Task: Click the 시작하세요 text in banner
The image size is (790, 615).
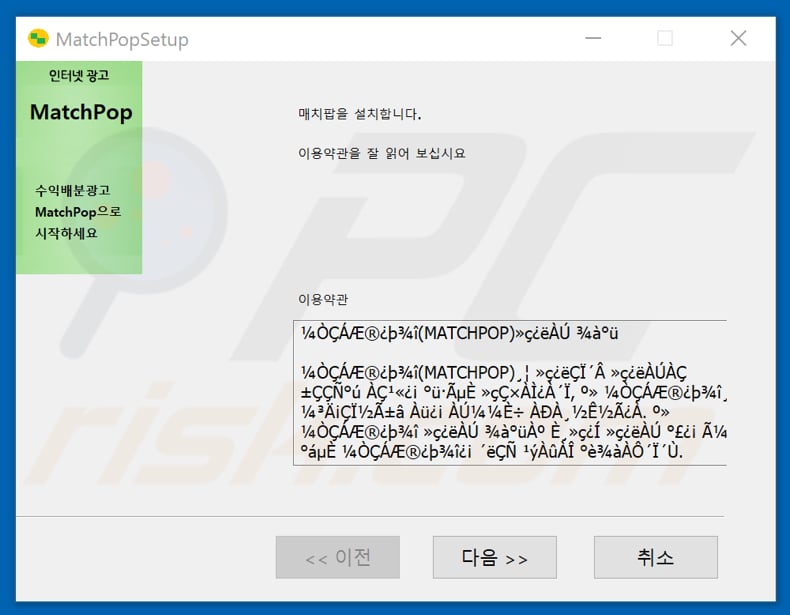Action: (x=66, y=233)
